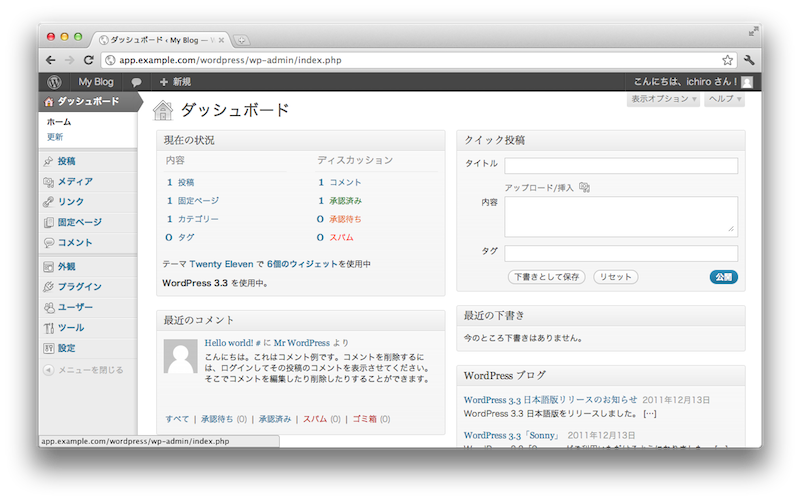800x501 pixels.
Task: Click the 固定ページ pages icon in sidebar
Action: (x=48, y=222)
